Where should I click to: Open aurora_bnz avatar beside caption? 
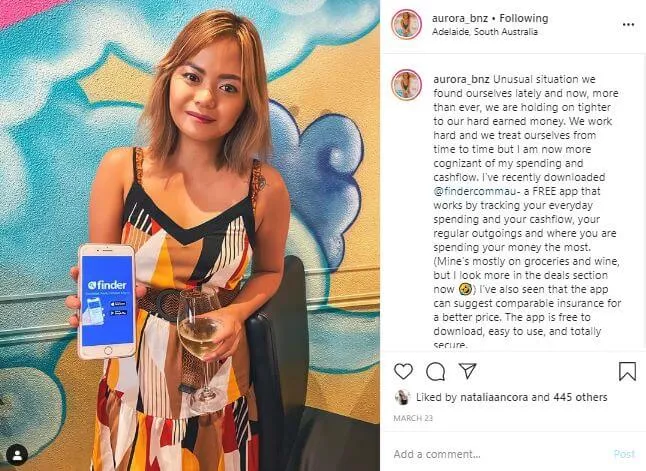pos(406,85)
